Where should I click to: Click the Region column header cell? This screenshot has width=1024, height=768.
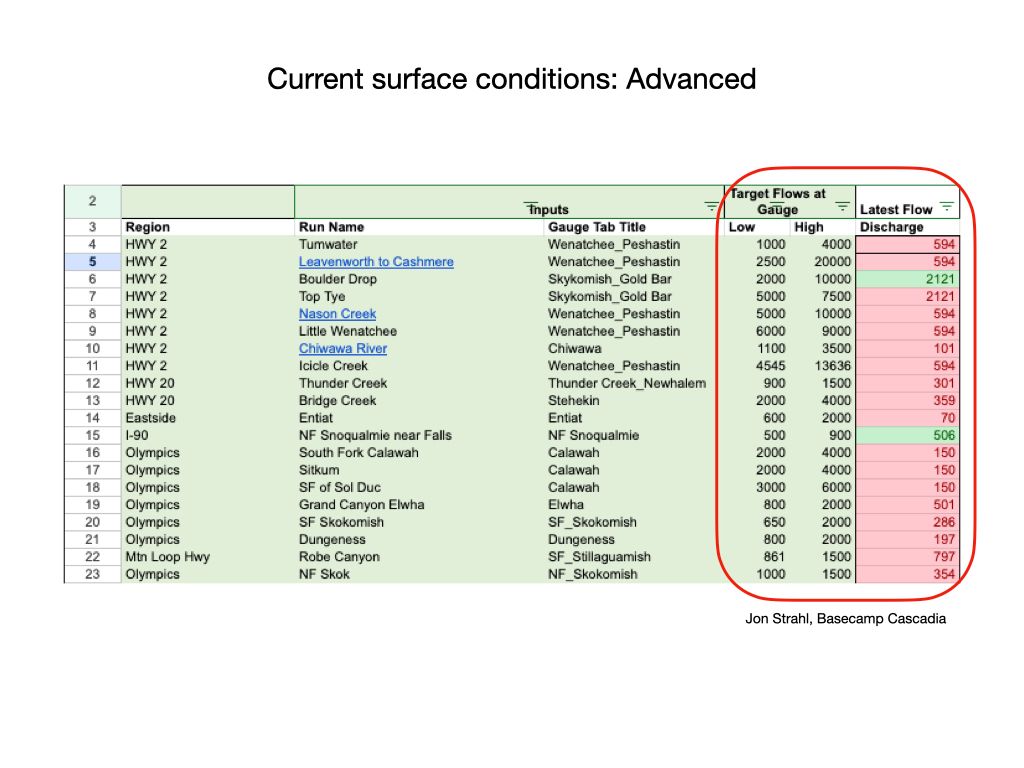(x=208, y=227)
